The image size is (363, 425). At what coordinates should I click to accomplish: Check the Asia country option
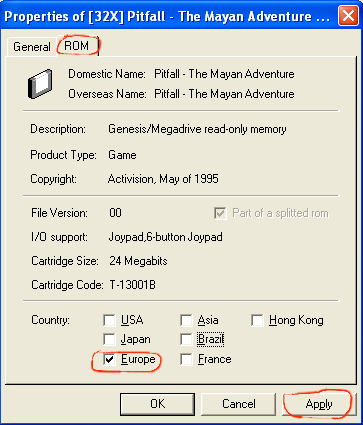[x=186, y=320]
